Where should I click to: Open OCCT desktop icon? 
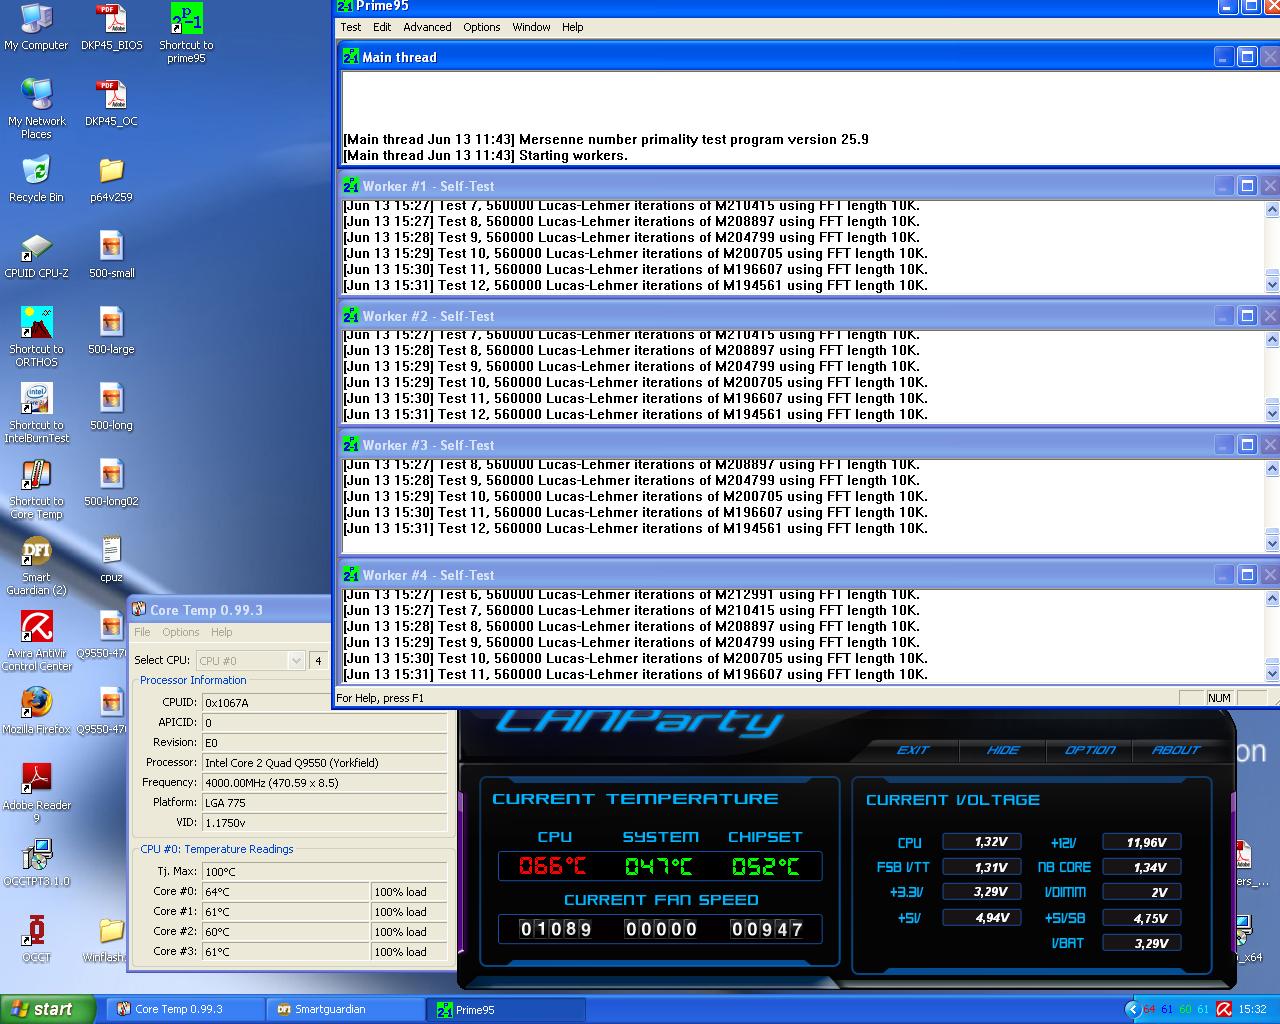(36, 940)
